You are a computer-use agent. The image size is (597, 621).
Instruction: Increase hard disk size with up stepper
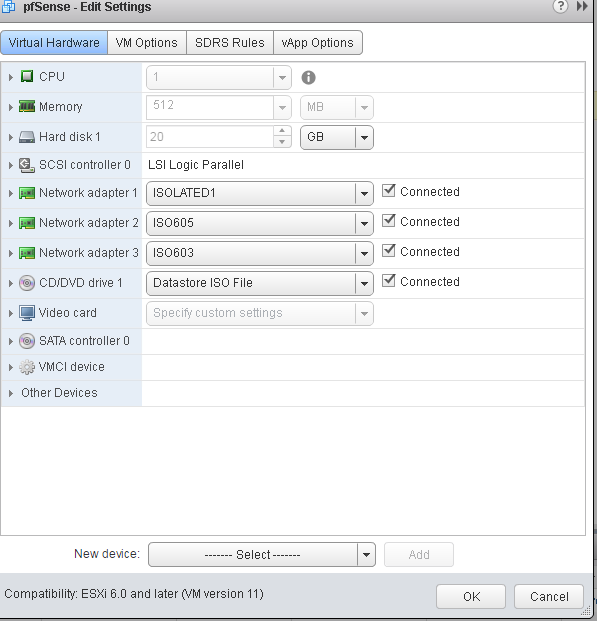pyautogui.click(x=282, y=131)
